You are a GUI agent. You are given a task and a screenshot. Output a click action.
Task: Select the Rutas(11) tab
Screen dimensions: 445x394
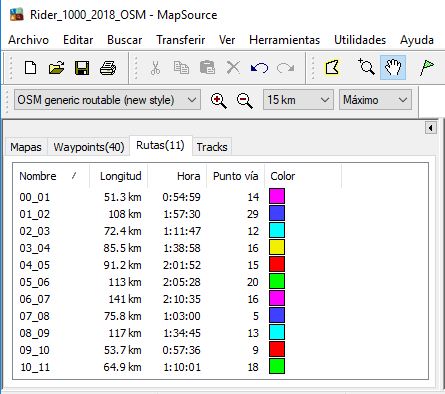(160, 145)
